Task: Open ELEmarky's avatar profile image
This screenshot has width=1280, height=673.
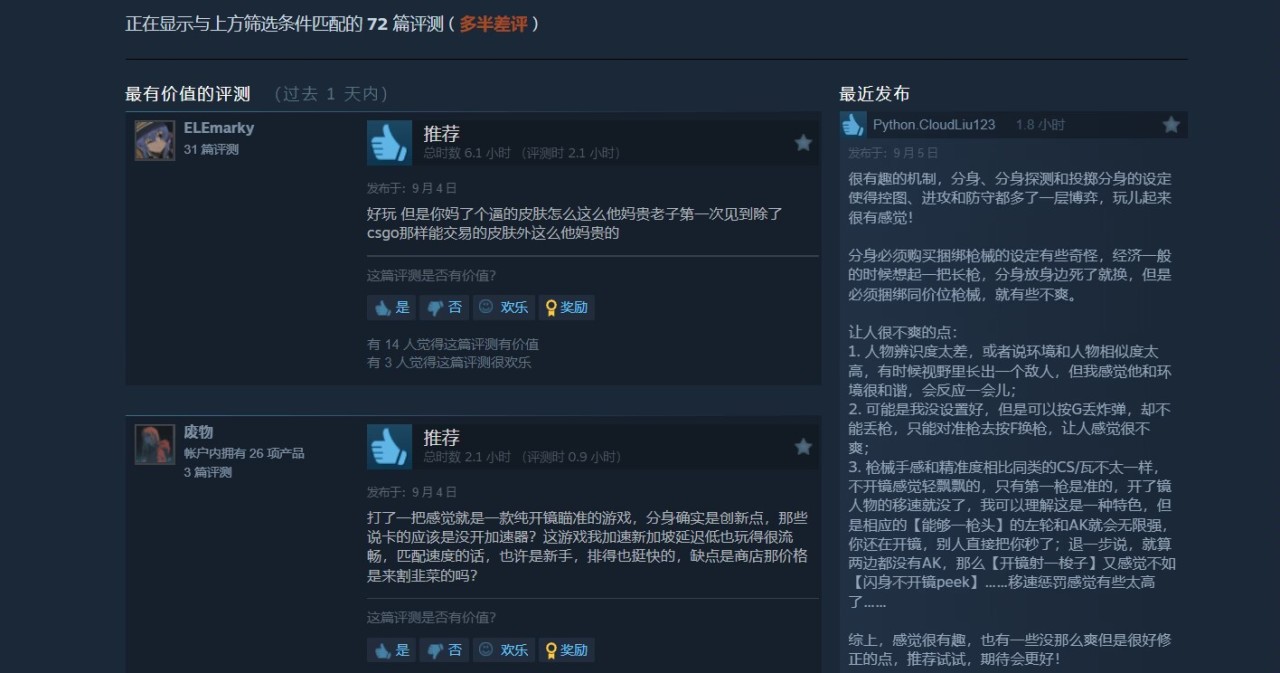Action: point(155,140)
